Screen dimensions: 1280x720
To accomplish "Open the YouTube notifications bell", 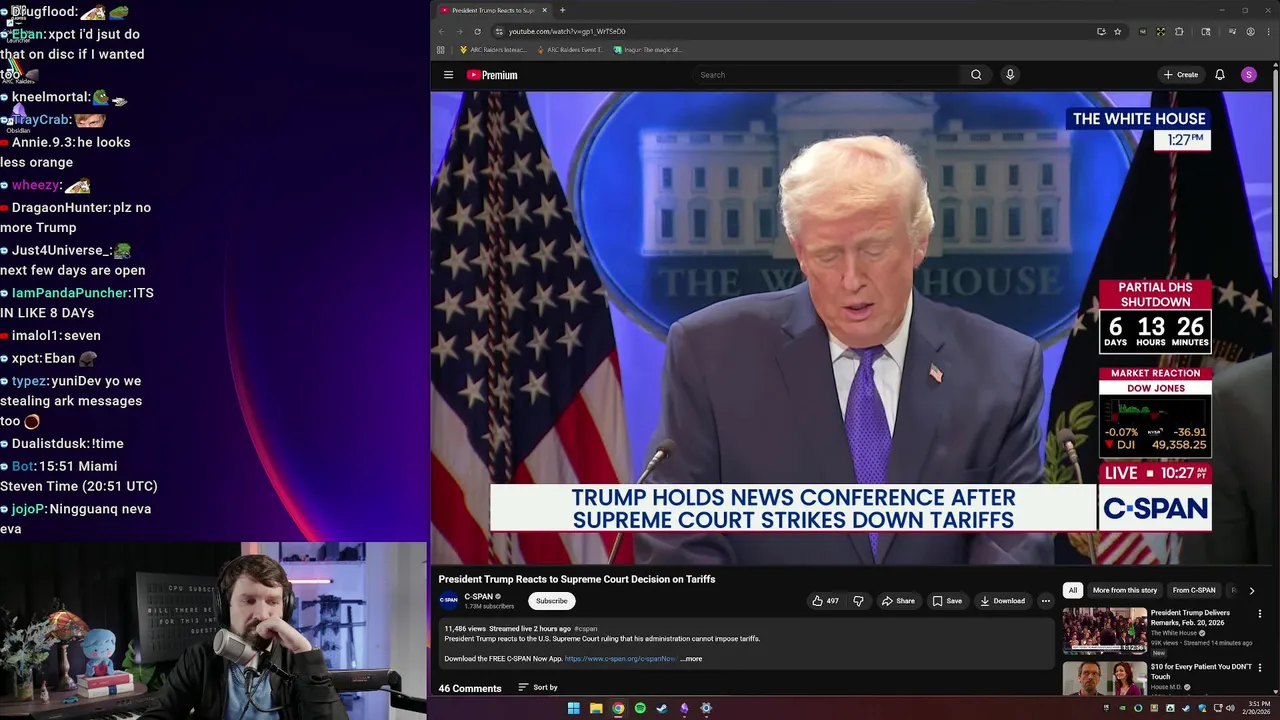I will (1220, 75).
